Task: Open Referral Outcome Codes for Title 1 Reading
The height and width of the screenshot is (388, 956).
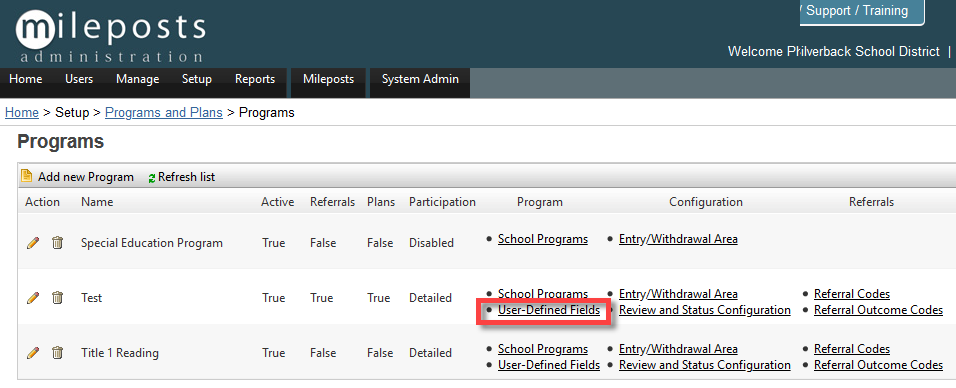Action: tap(879, 365)
